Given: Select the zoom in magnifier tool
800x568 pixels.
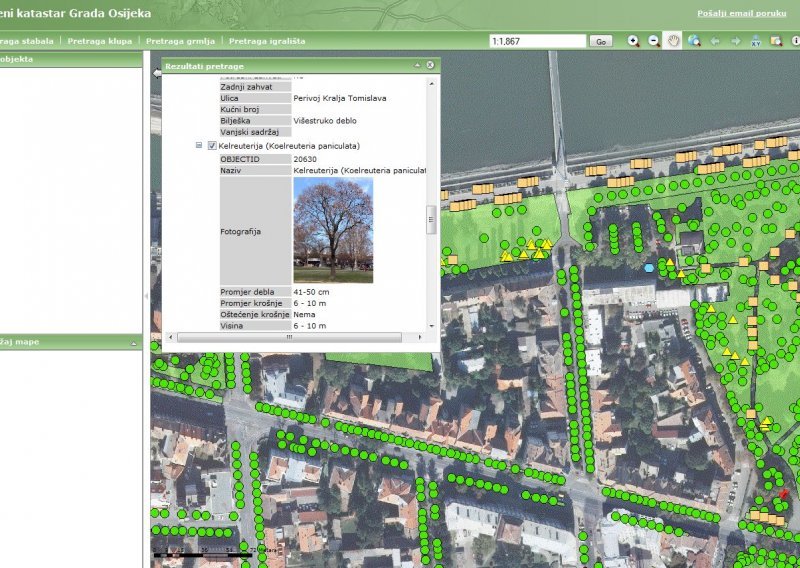Looking at the screenshot, I should 633,41.
